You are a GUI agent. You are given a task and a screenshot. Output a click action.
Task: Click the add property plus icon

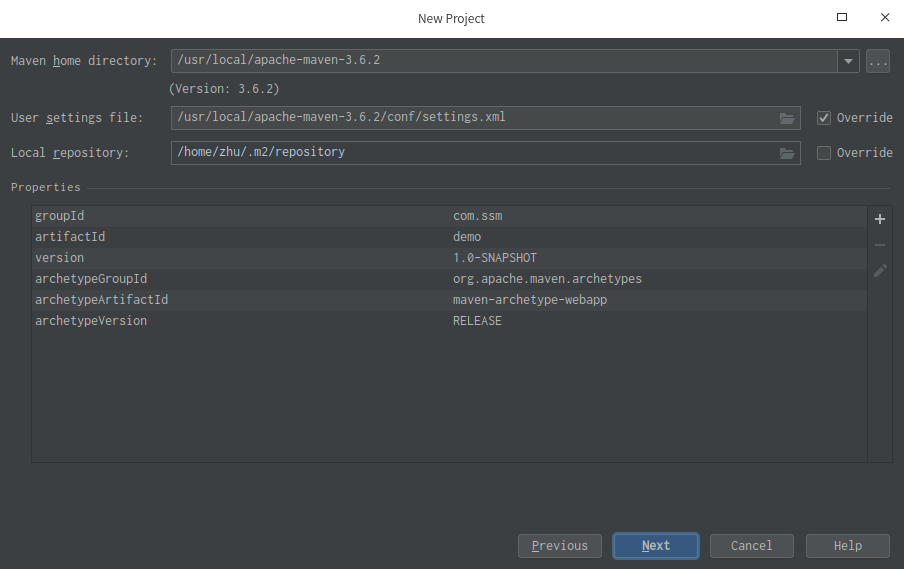click(x=880, y=219)
